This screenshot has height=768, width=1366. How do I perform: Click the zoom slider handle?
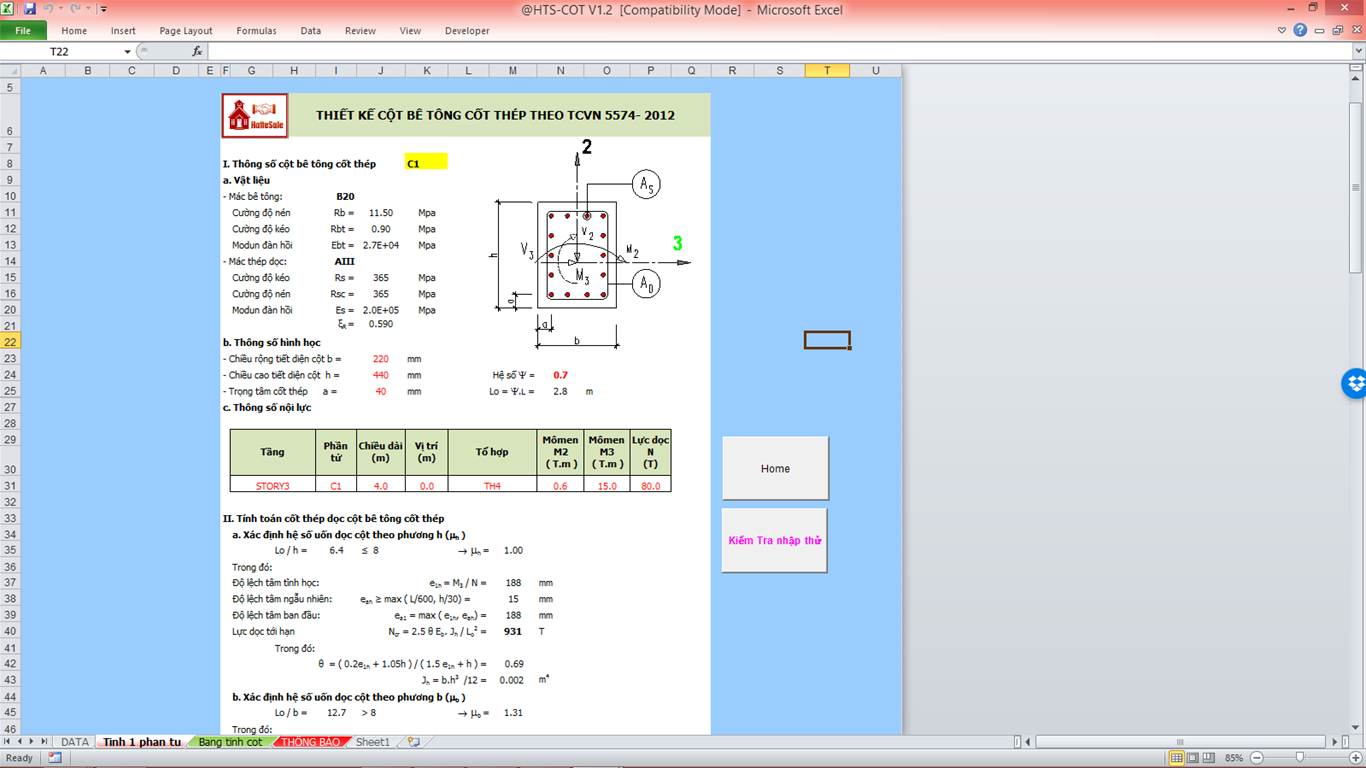coord(1299,758)
